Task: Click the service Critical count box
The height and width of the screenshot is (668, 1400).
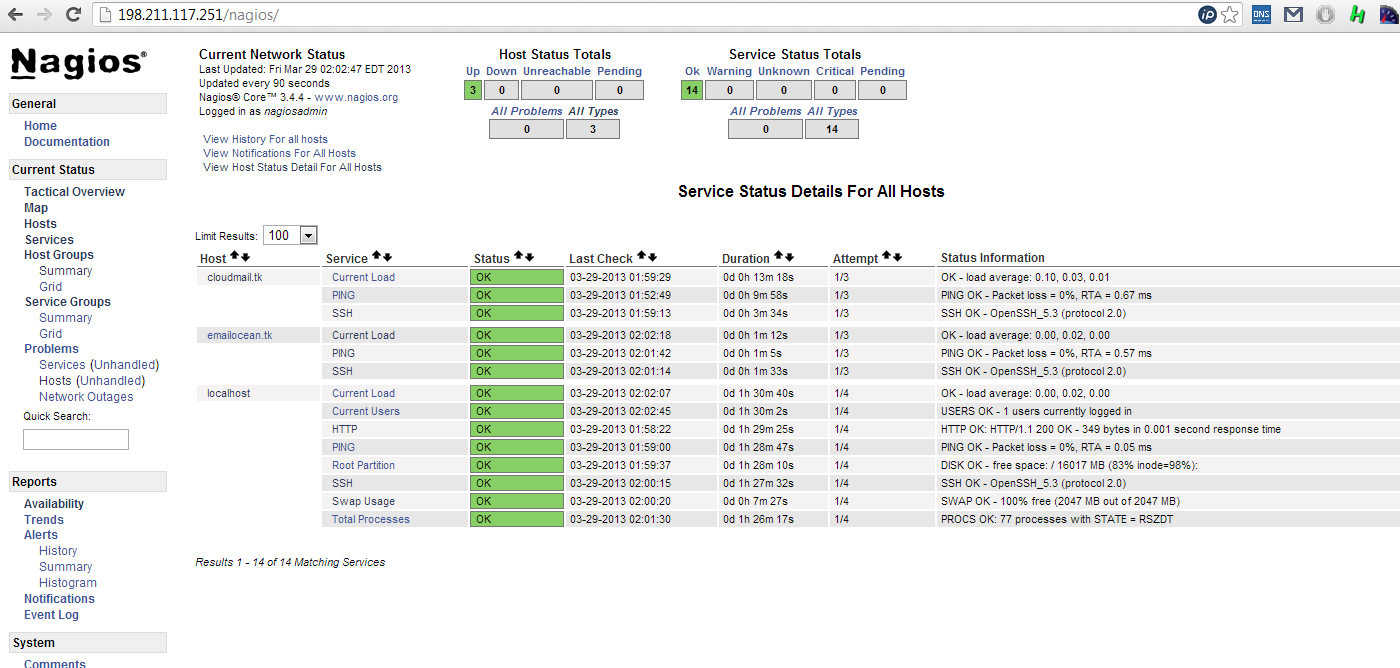Action: [834, 90]
